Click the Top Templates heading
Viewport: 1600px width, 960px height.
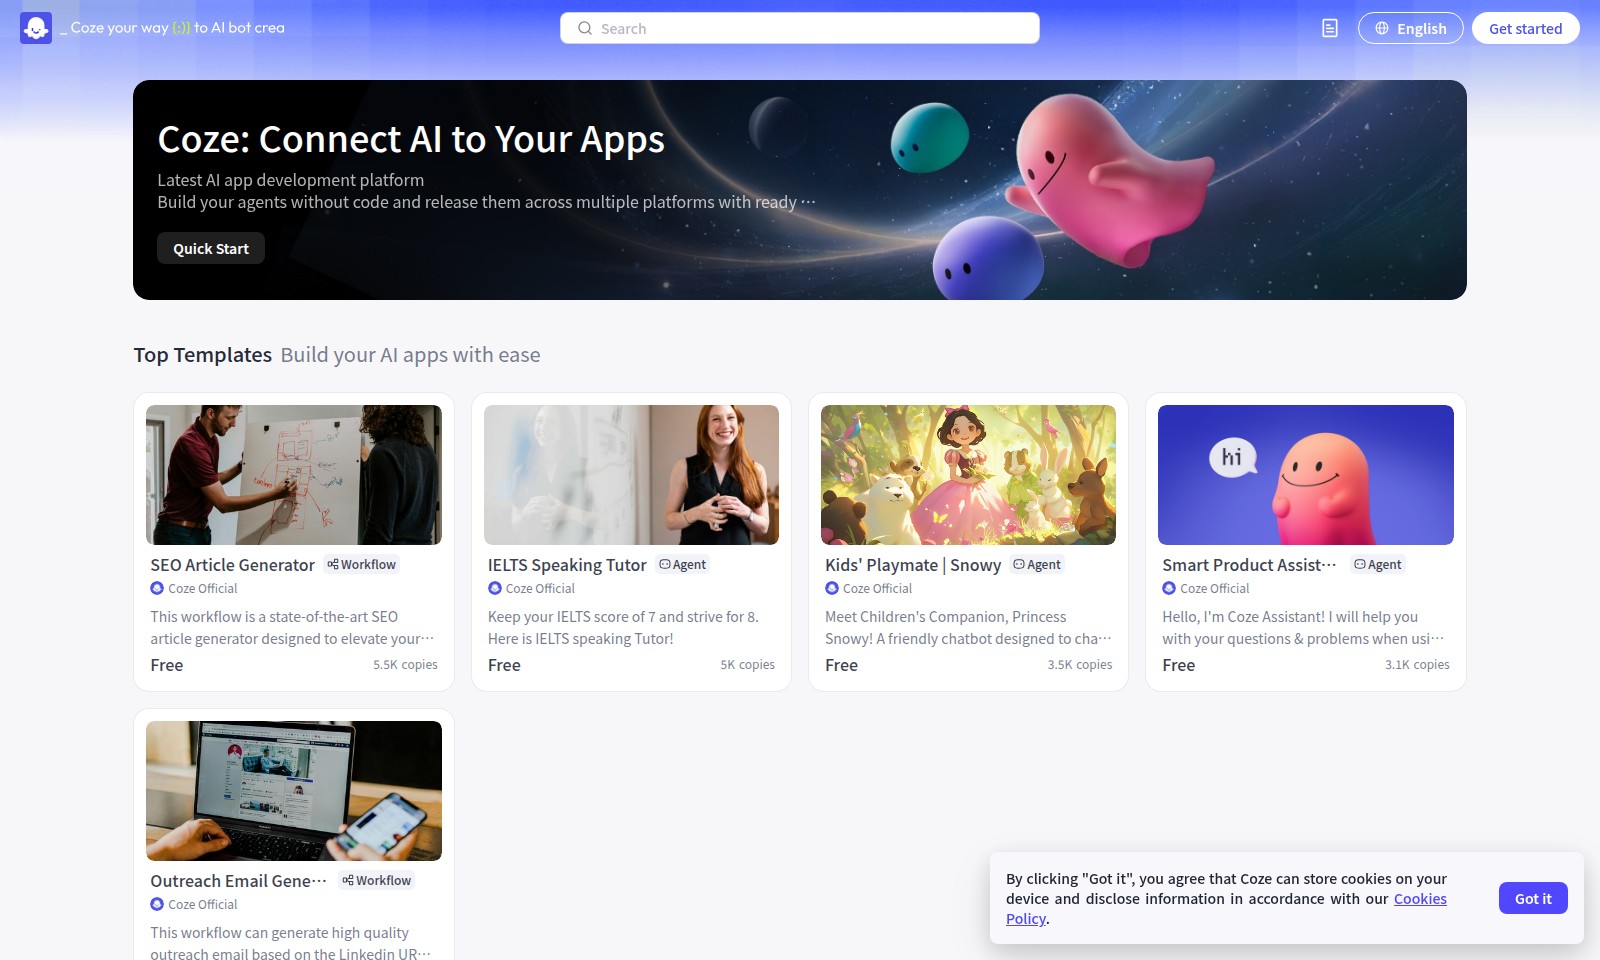coord(203,355)
